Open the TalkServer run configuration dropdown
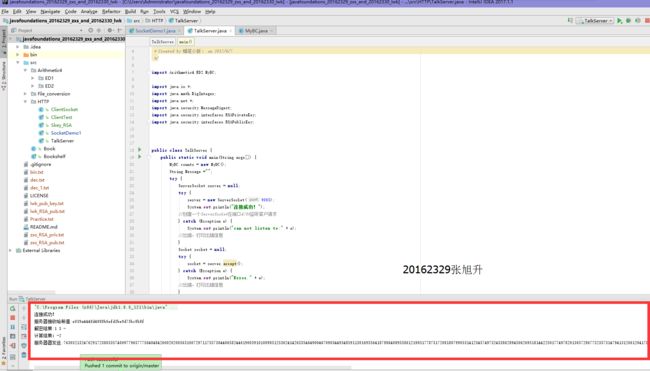The image size is (650, 371). pyautogui.click(x=595, y=21)
